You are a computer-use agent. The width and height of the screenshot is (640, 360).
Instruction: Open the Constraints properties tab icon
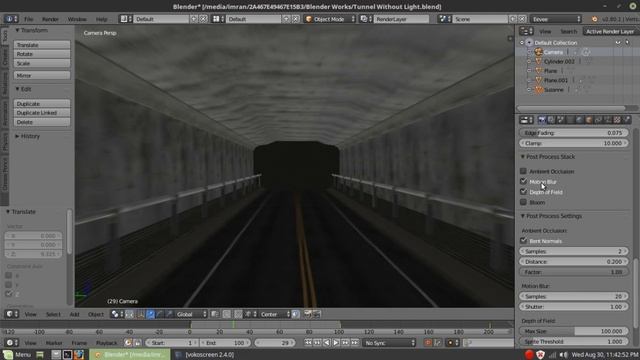[x=598, y=120]
